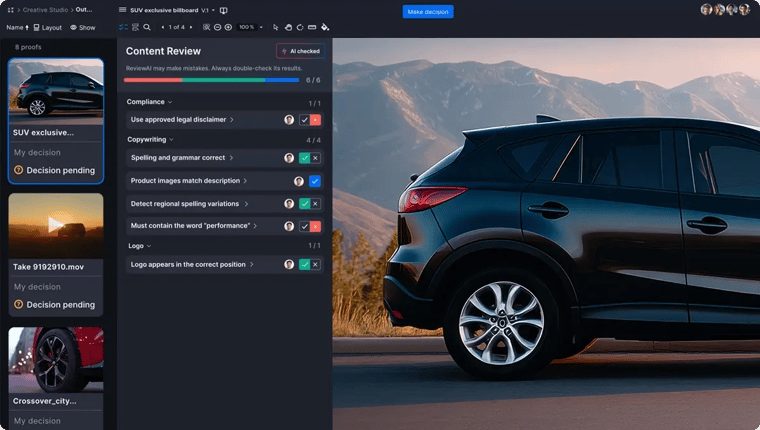760x430 pixels.
Task: Click the first reviewer avatar at top right
Action: pos(707,10)
